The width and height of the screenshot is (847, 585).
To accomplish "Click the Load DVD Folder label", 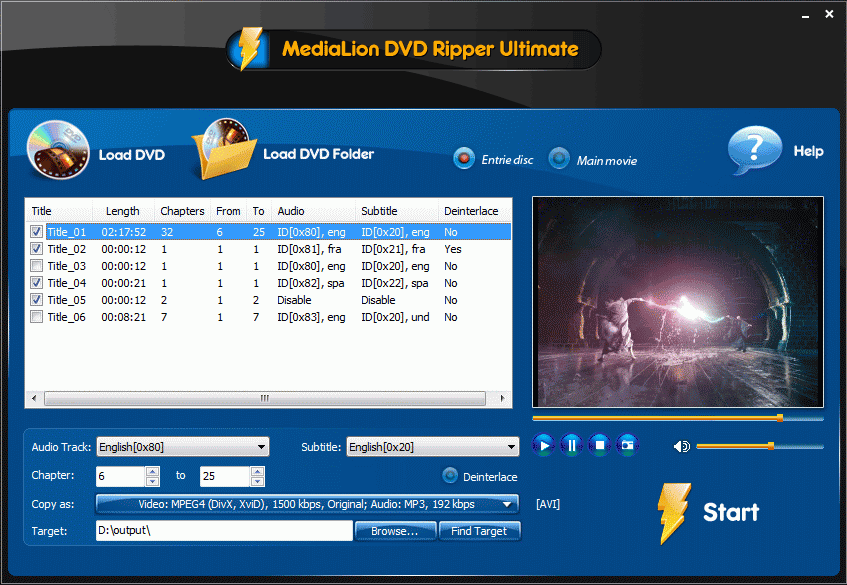I will tap(318, 154).
